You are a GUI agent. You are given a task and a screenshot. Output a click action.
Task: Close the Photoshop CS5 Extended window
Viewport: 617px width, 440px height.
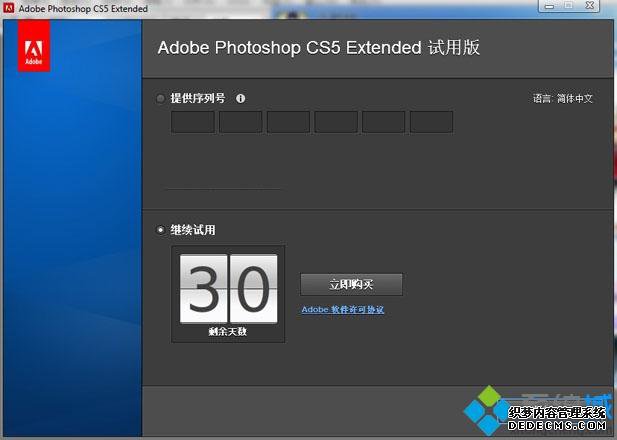589,6
